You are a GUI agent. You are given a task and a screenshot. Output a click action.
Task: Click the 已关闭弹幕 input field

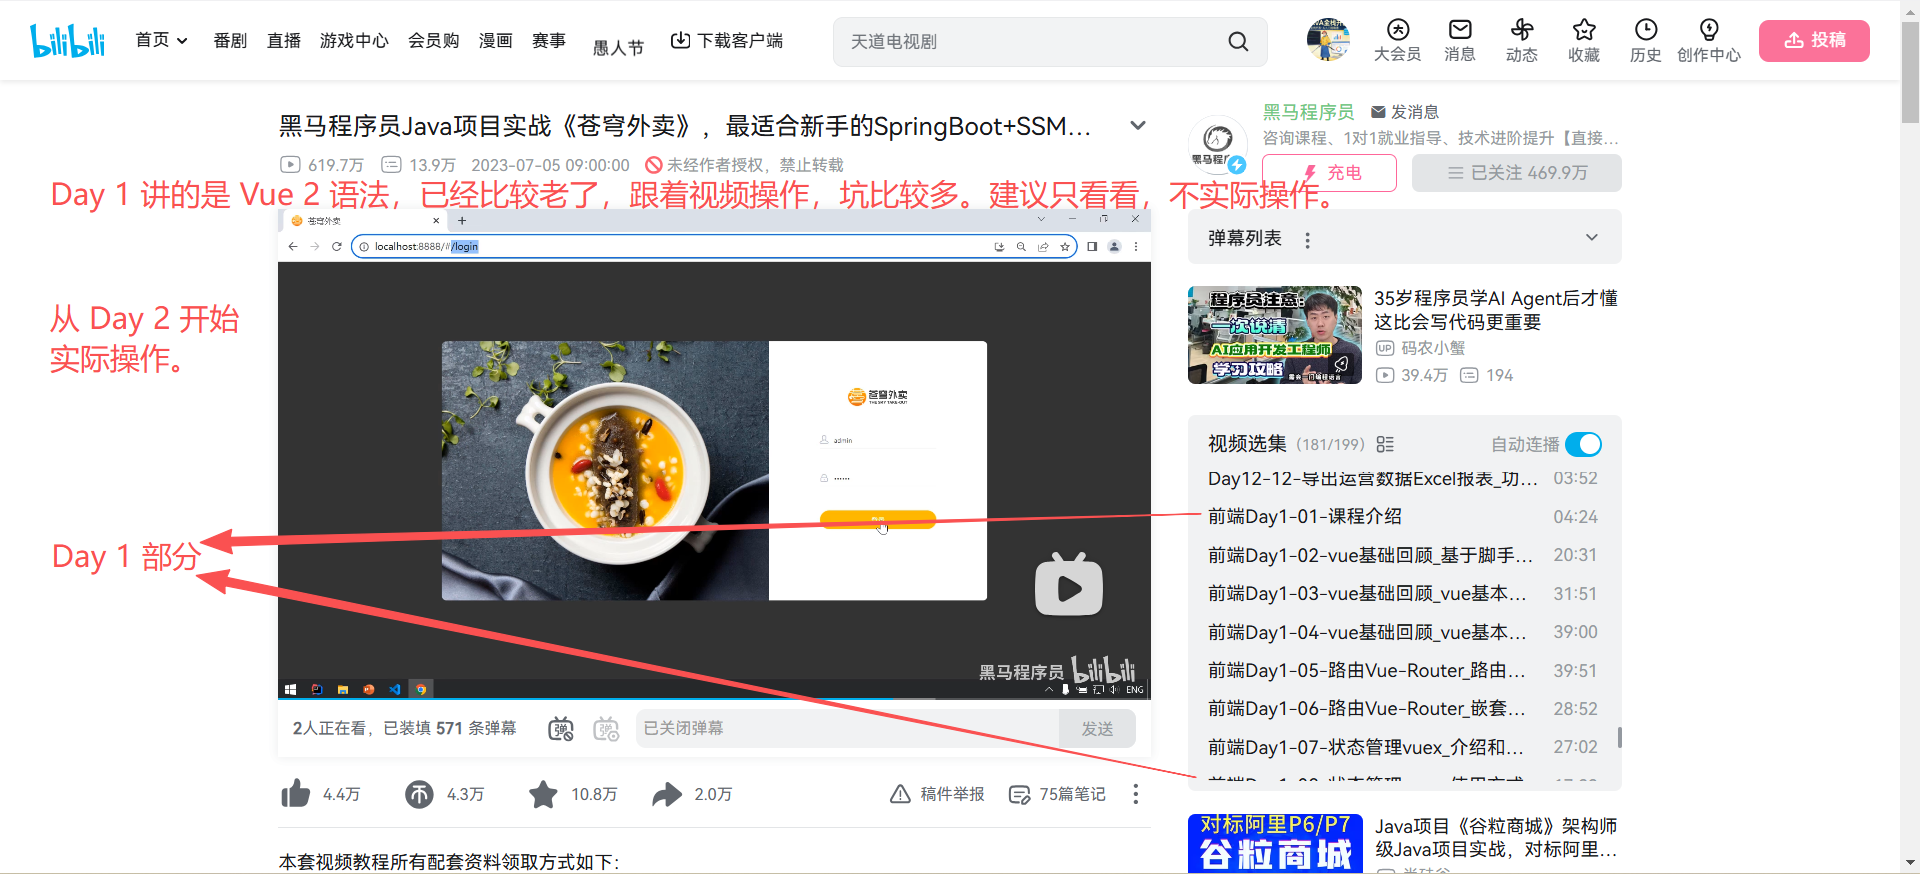click(x=847, y=729)
